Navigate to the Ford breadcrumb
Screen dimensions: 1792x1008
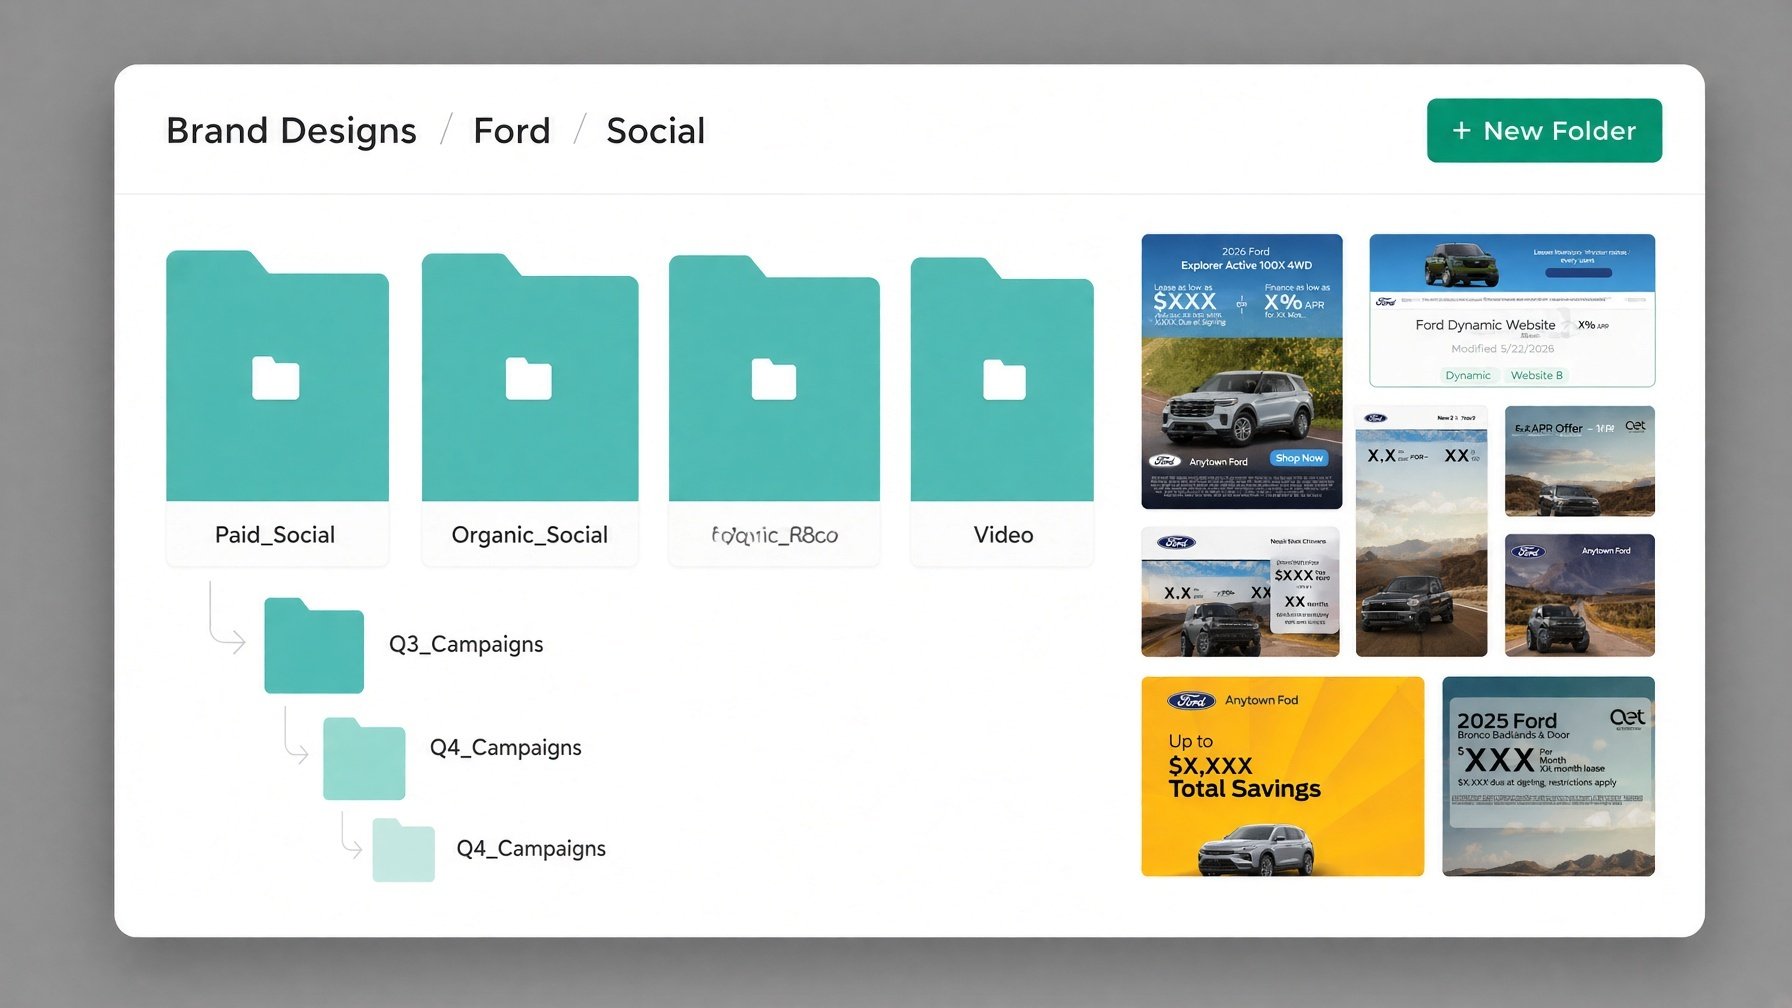coord(511,131)
